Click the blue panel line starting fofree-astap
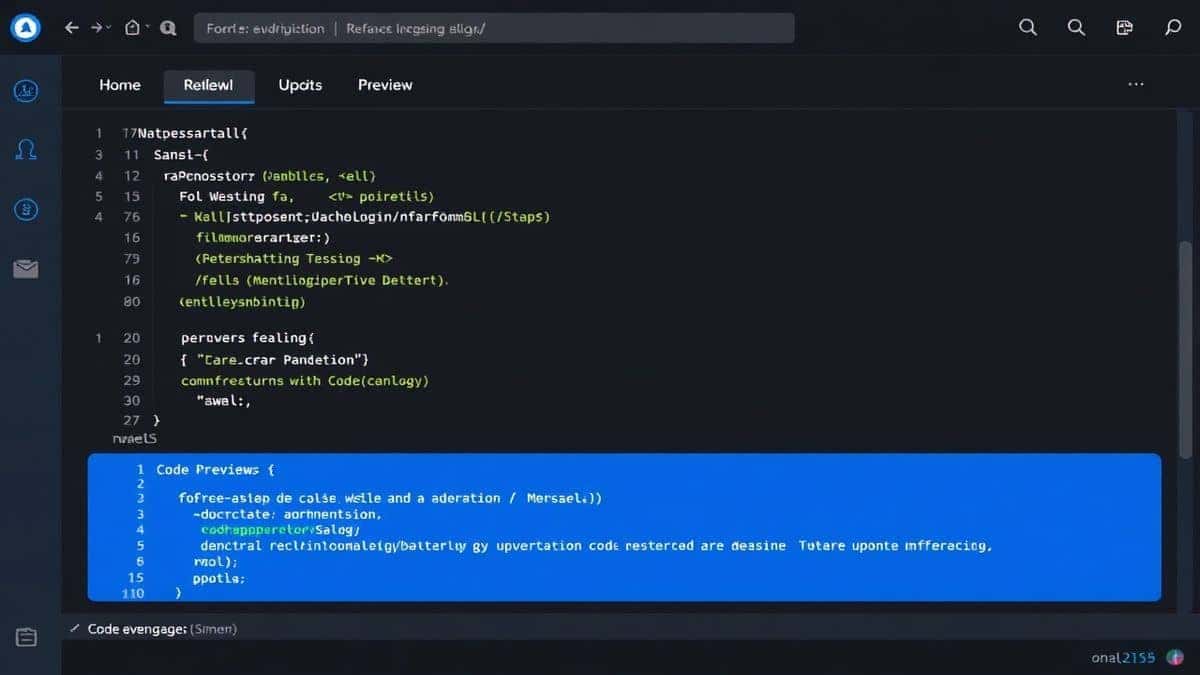The image size is (1200, 675). pyautogui.click(x=390, y=497)
